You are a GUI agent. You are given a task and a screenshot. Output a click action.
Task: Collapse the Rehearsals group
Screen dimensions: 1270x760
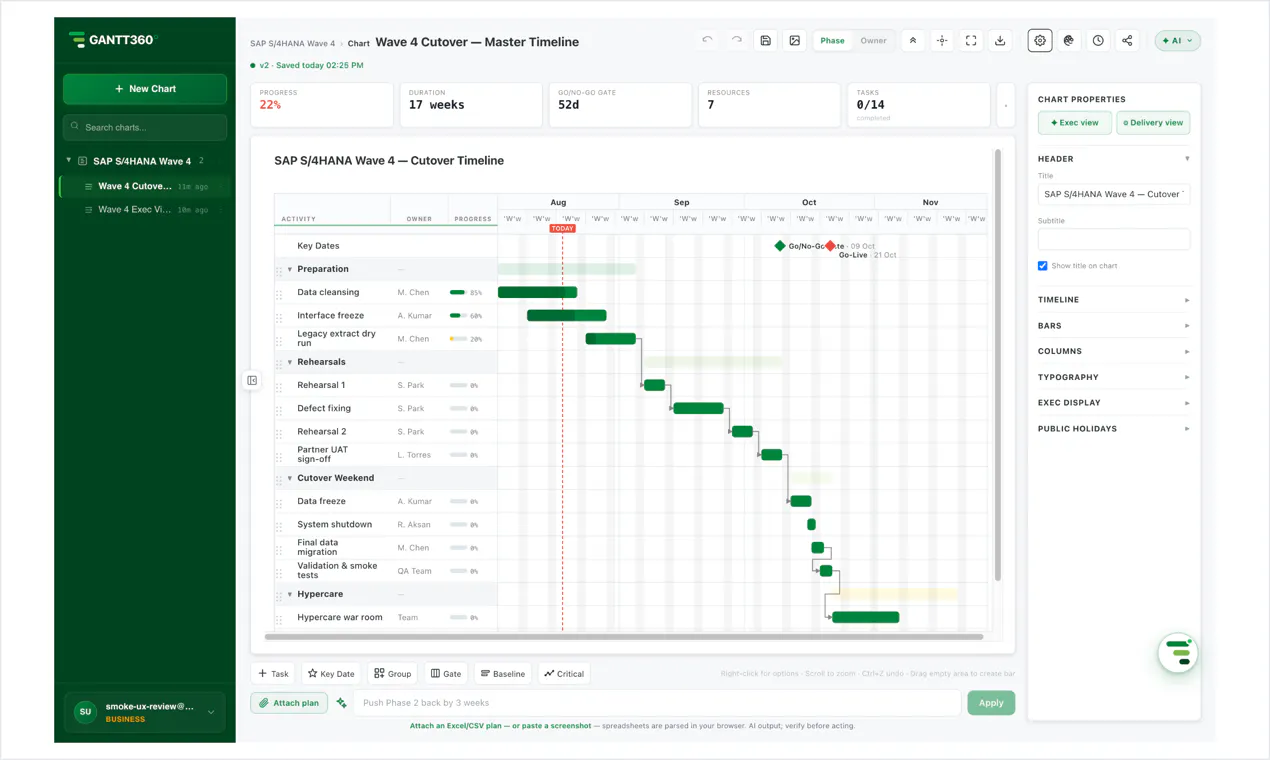coord(290,362)
